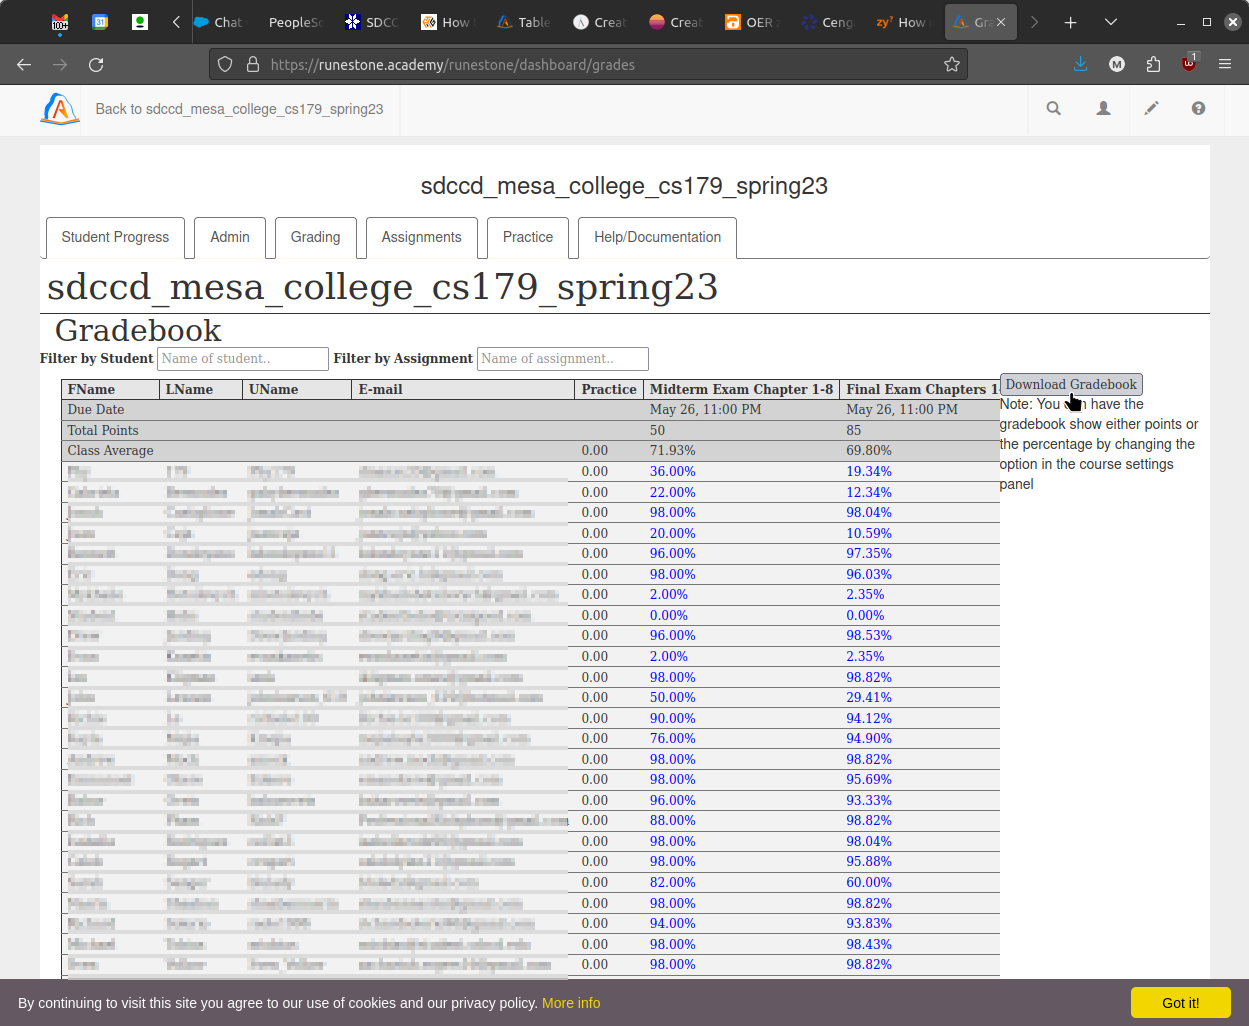Viewport: 1249px width, 1026px height.
Task: Switch to the Student Progress tab
Action: 115,237
